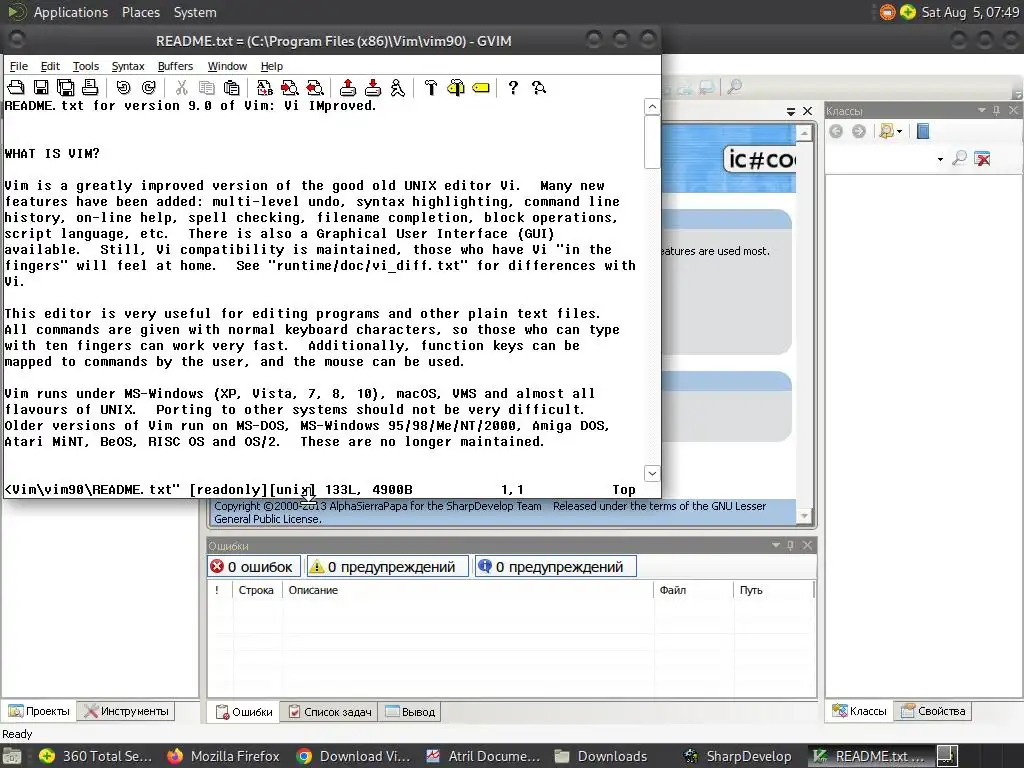
Task: Open Find and Replace tool icon
Action: pyautogui.click(x=264, y=88)
